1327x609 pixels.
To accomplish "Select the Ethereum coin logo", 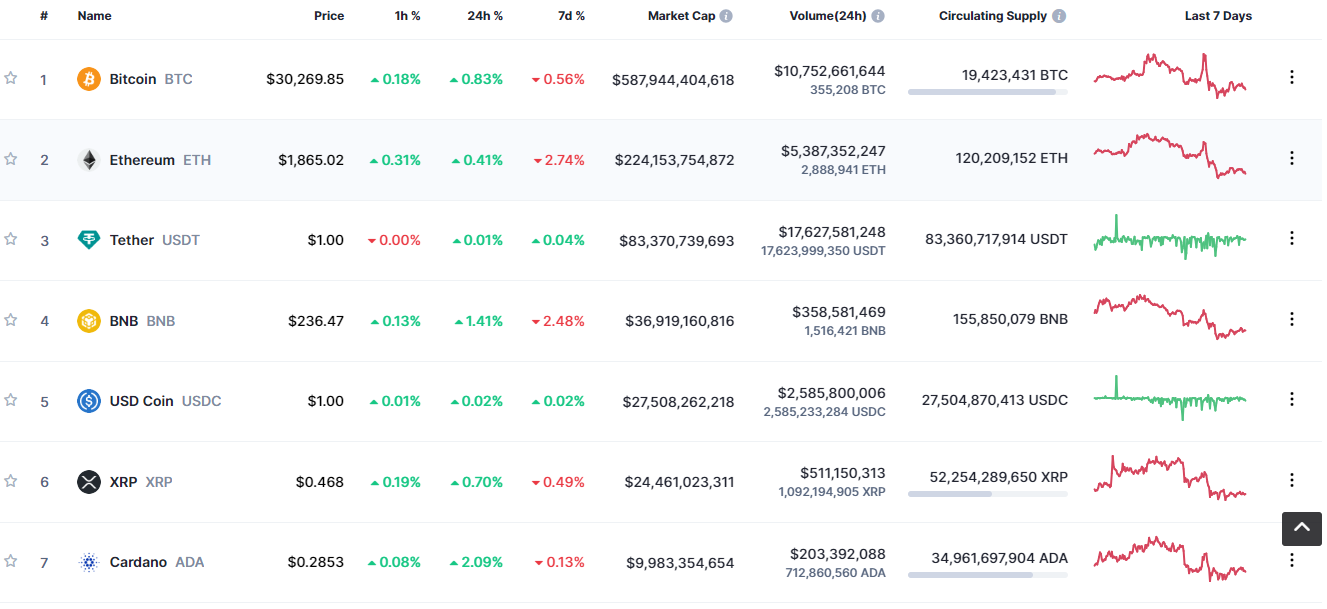I will (x=91, y=159).
